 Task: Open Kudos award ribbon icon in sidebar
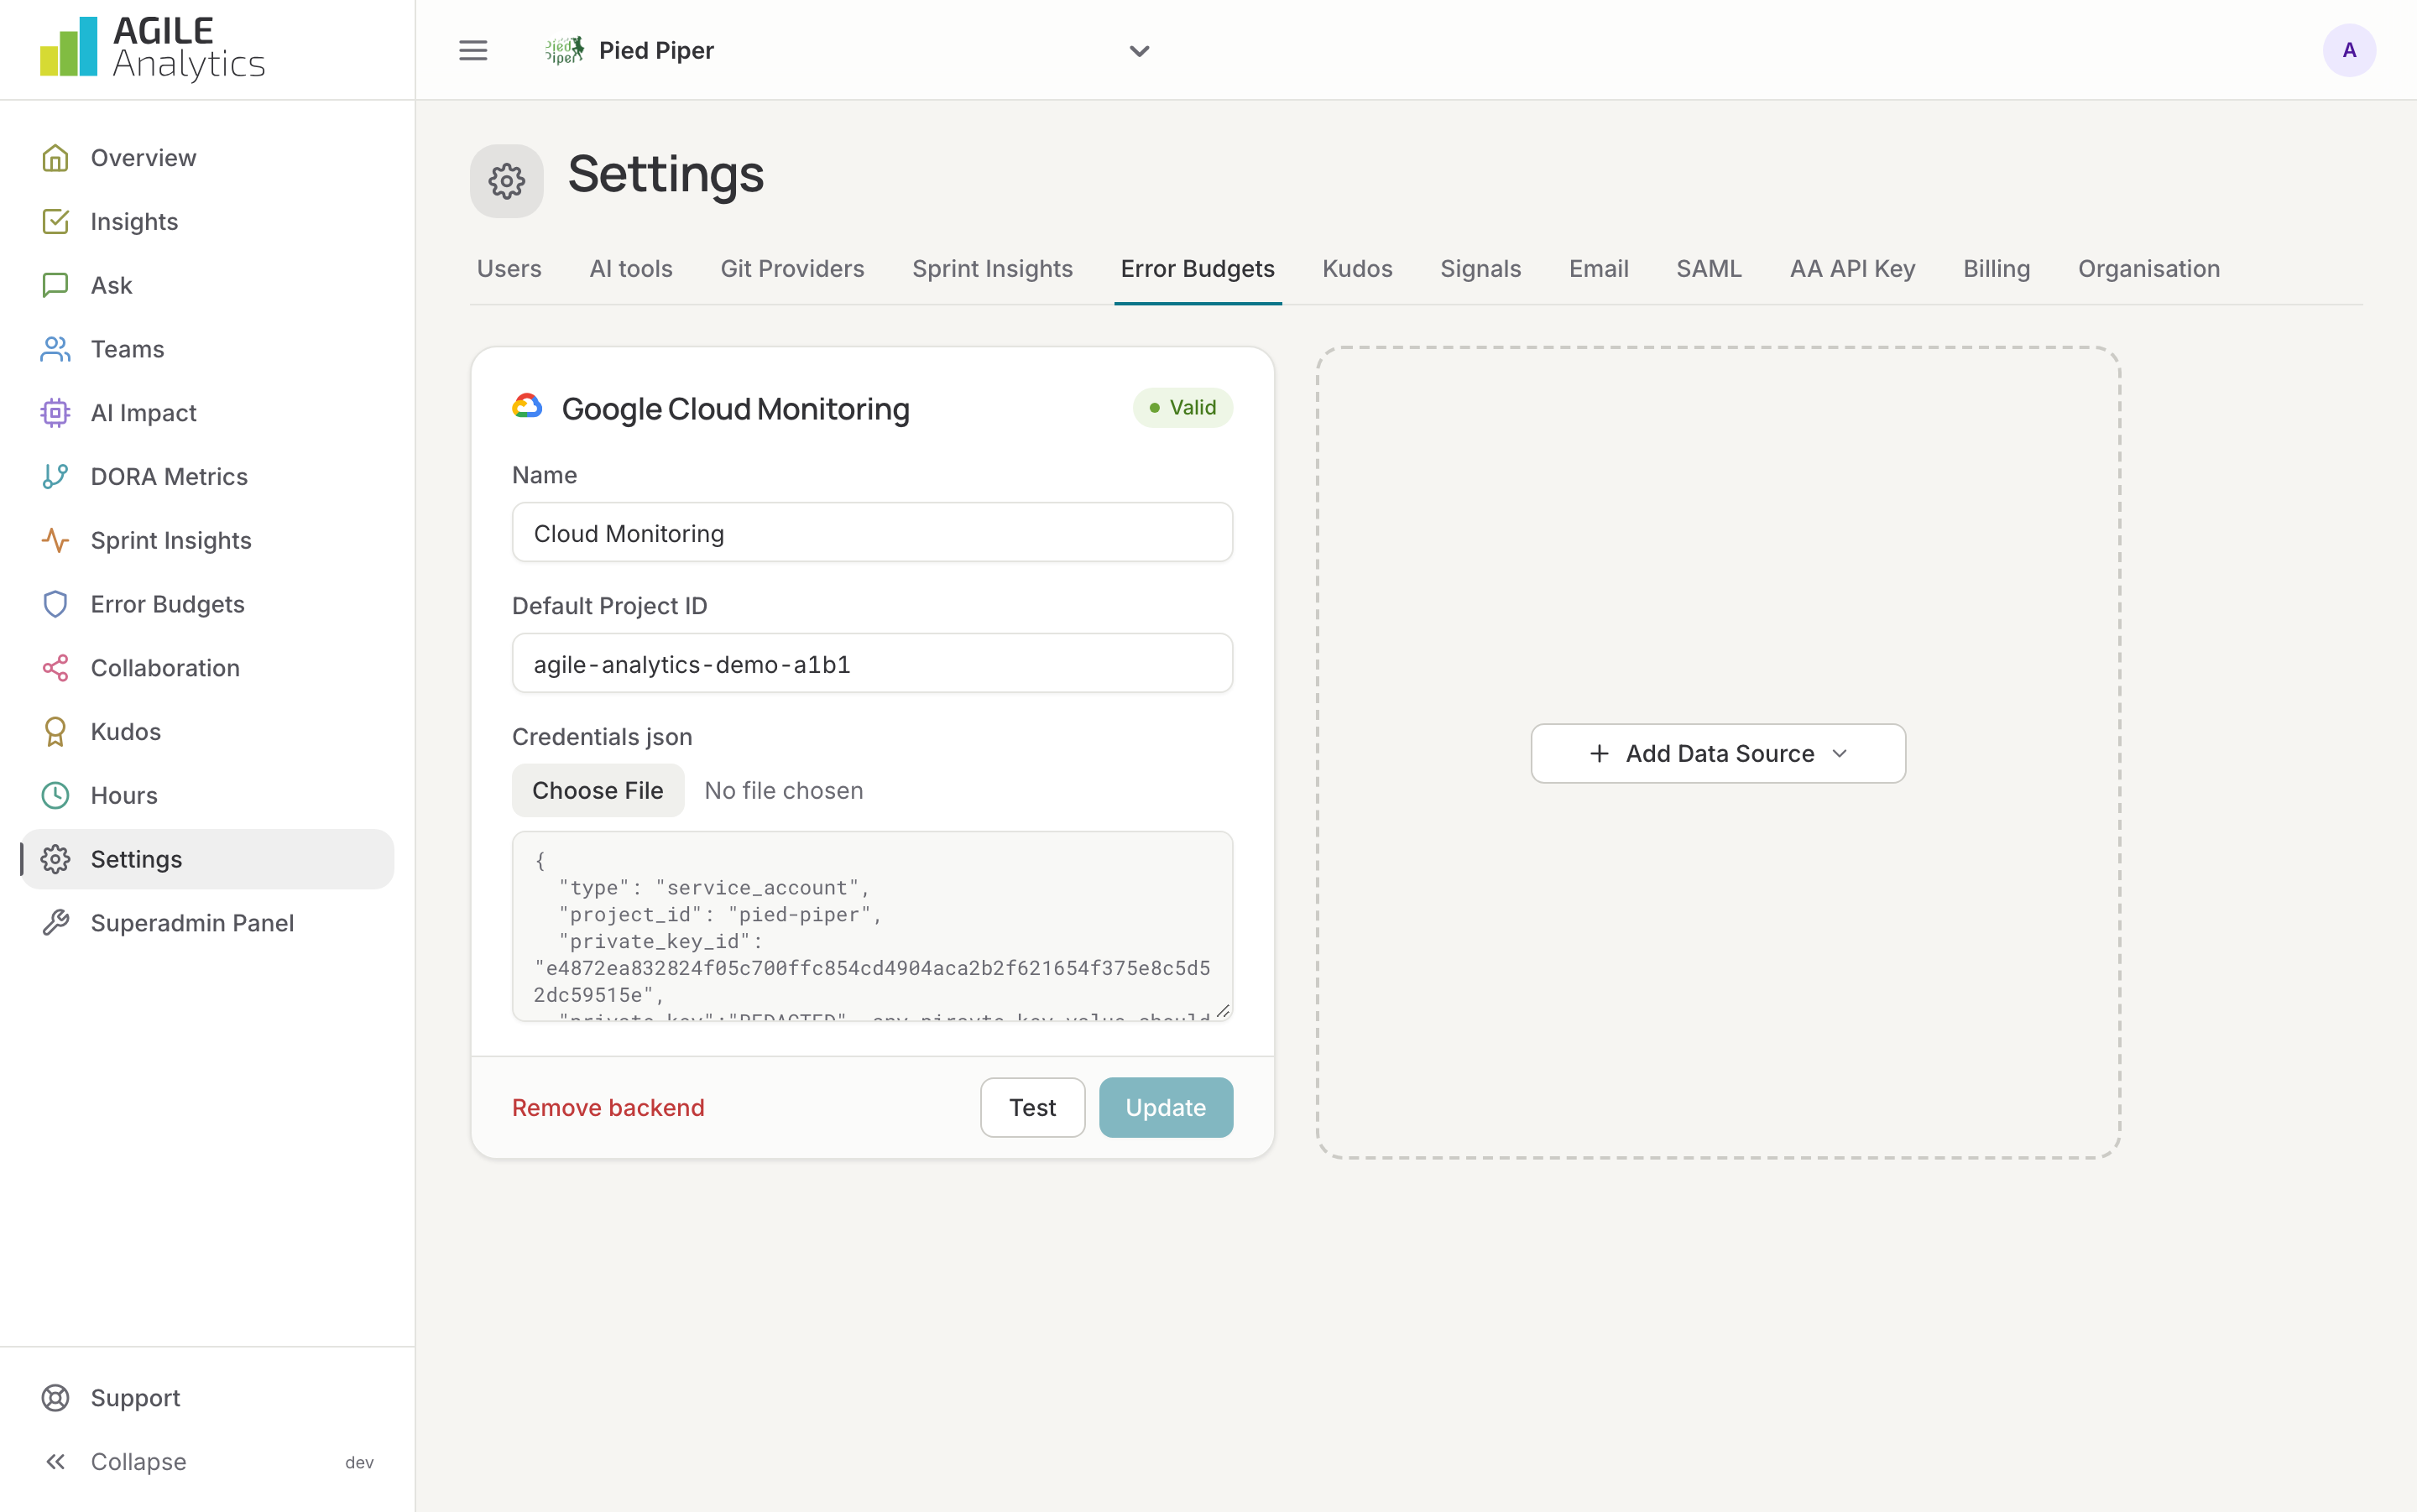(x=55, y=732)
